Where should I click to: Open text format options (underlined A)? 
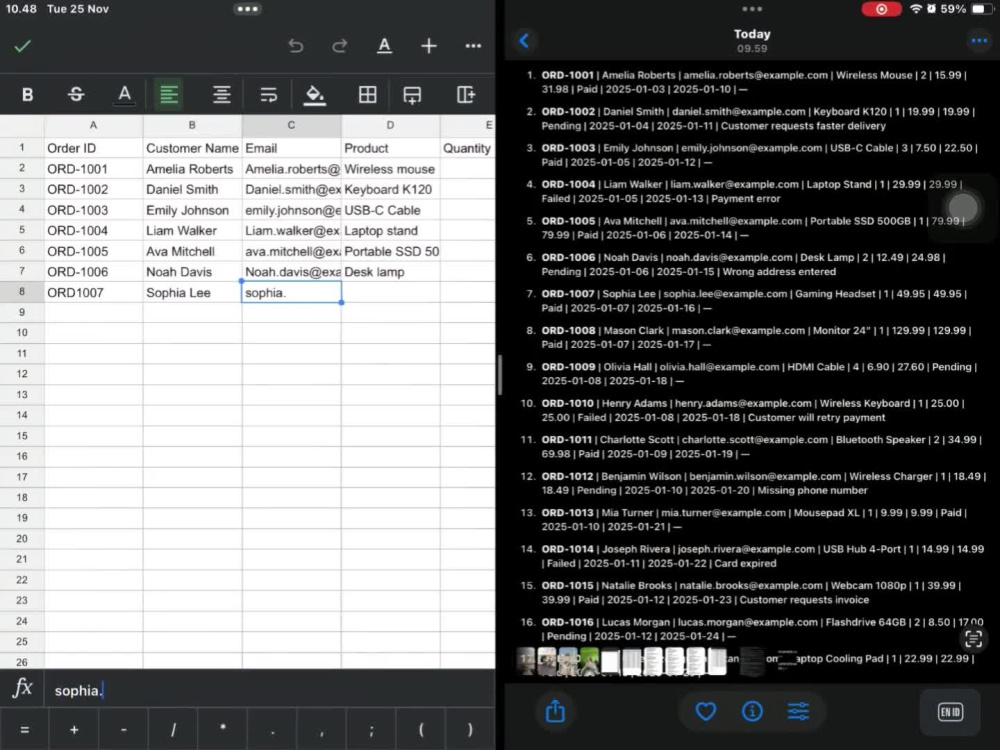384,46
